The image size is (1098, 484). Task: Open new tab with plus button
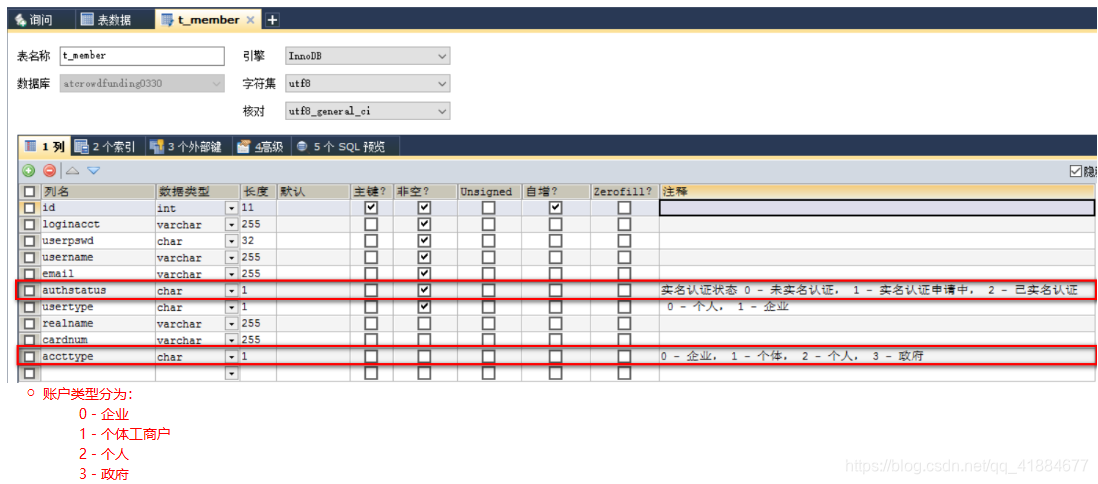coord(272,20)
